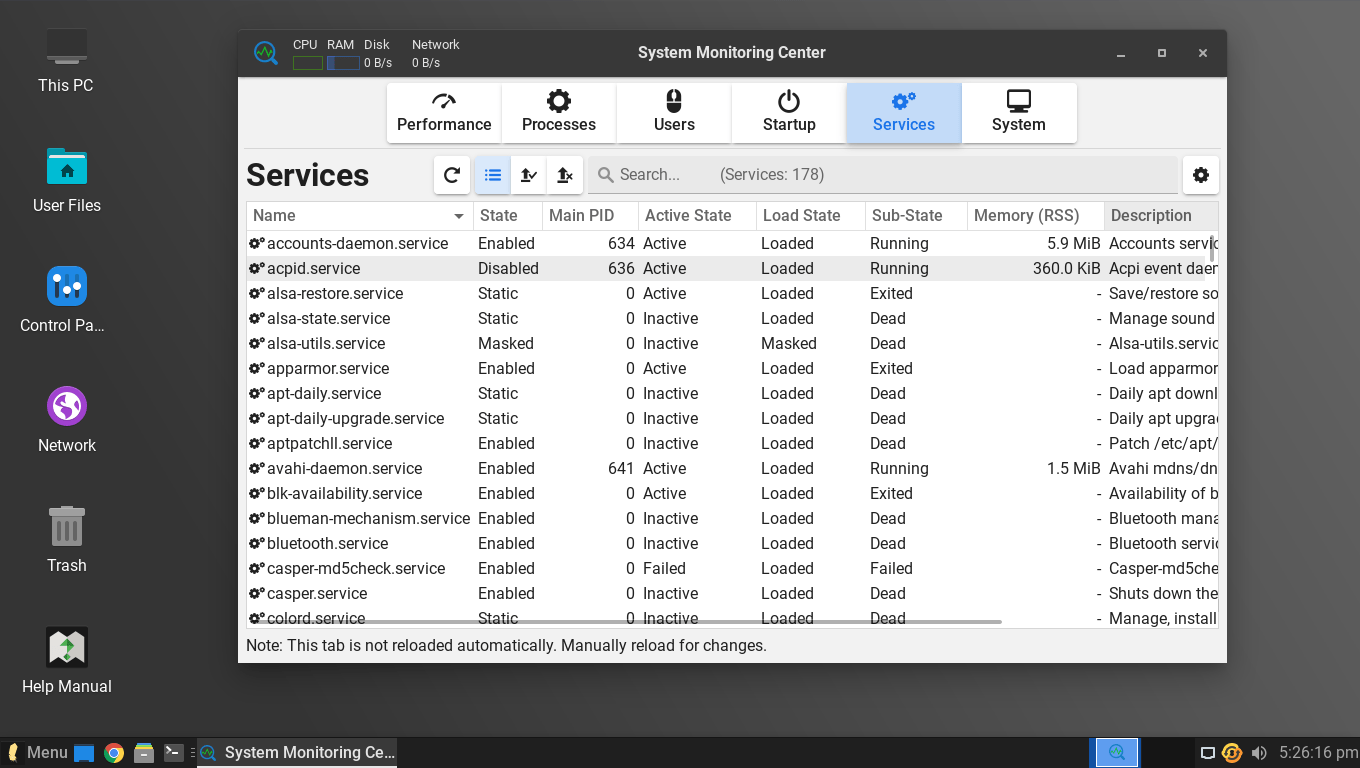Sort by Load State column header
1360x768 pixels.
811,215
